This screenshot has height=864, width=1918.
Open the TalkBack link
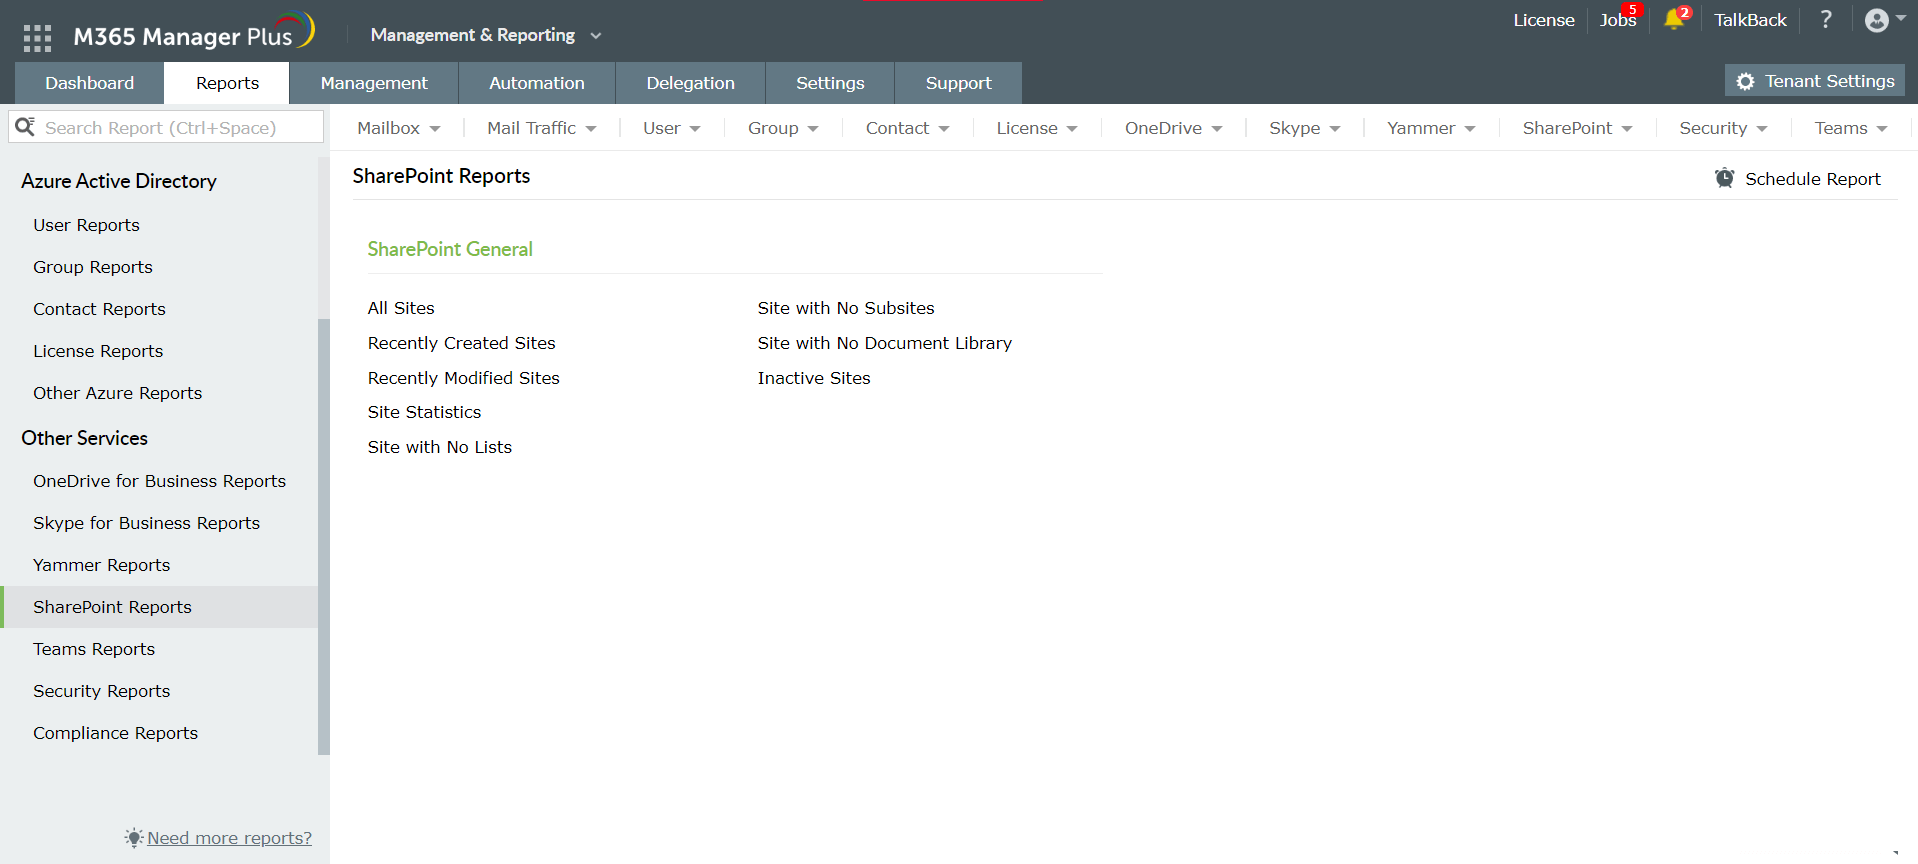point(1750,20)
